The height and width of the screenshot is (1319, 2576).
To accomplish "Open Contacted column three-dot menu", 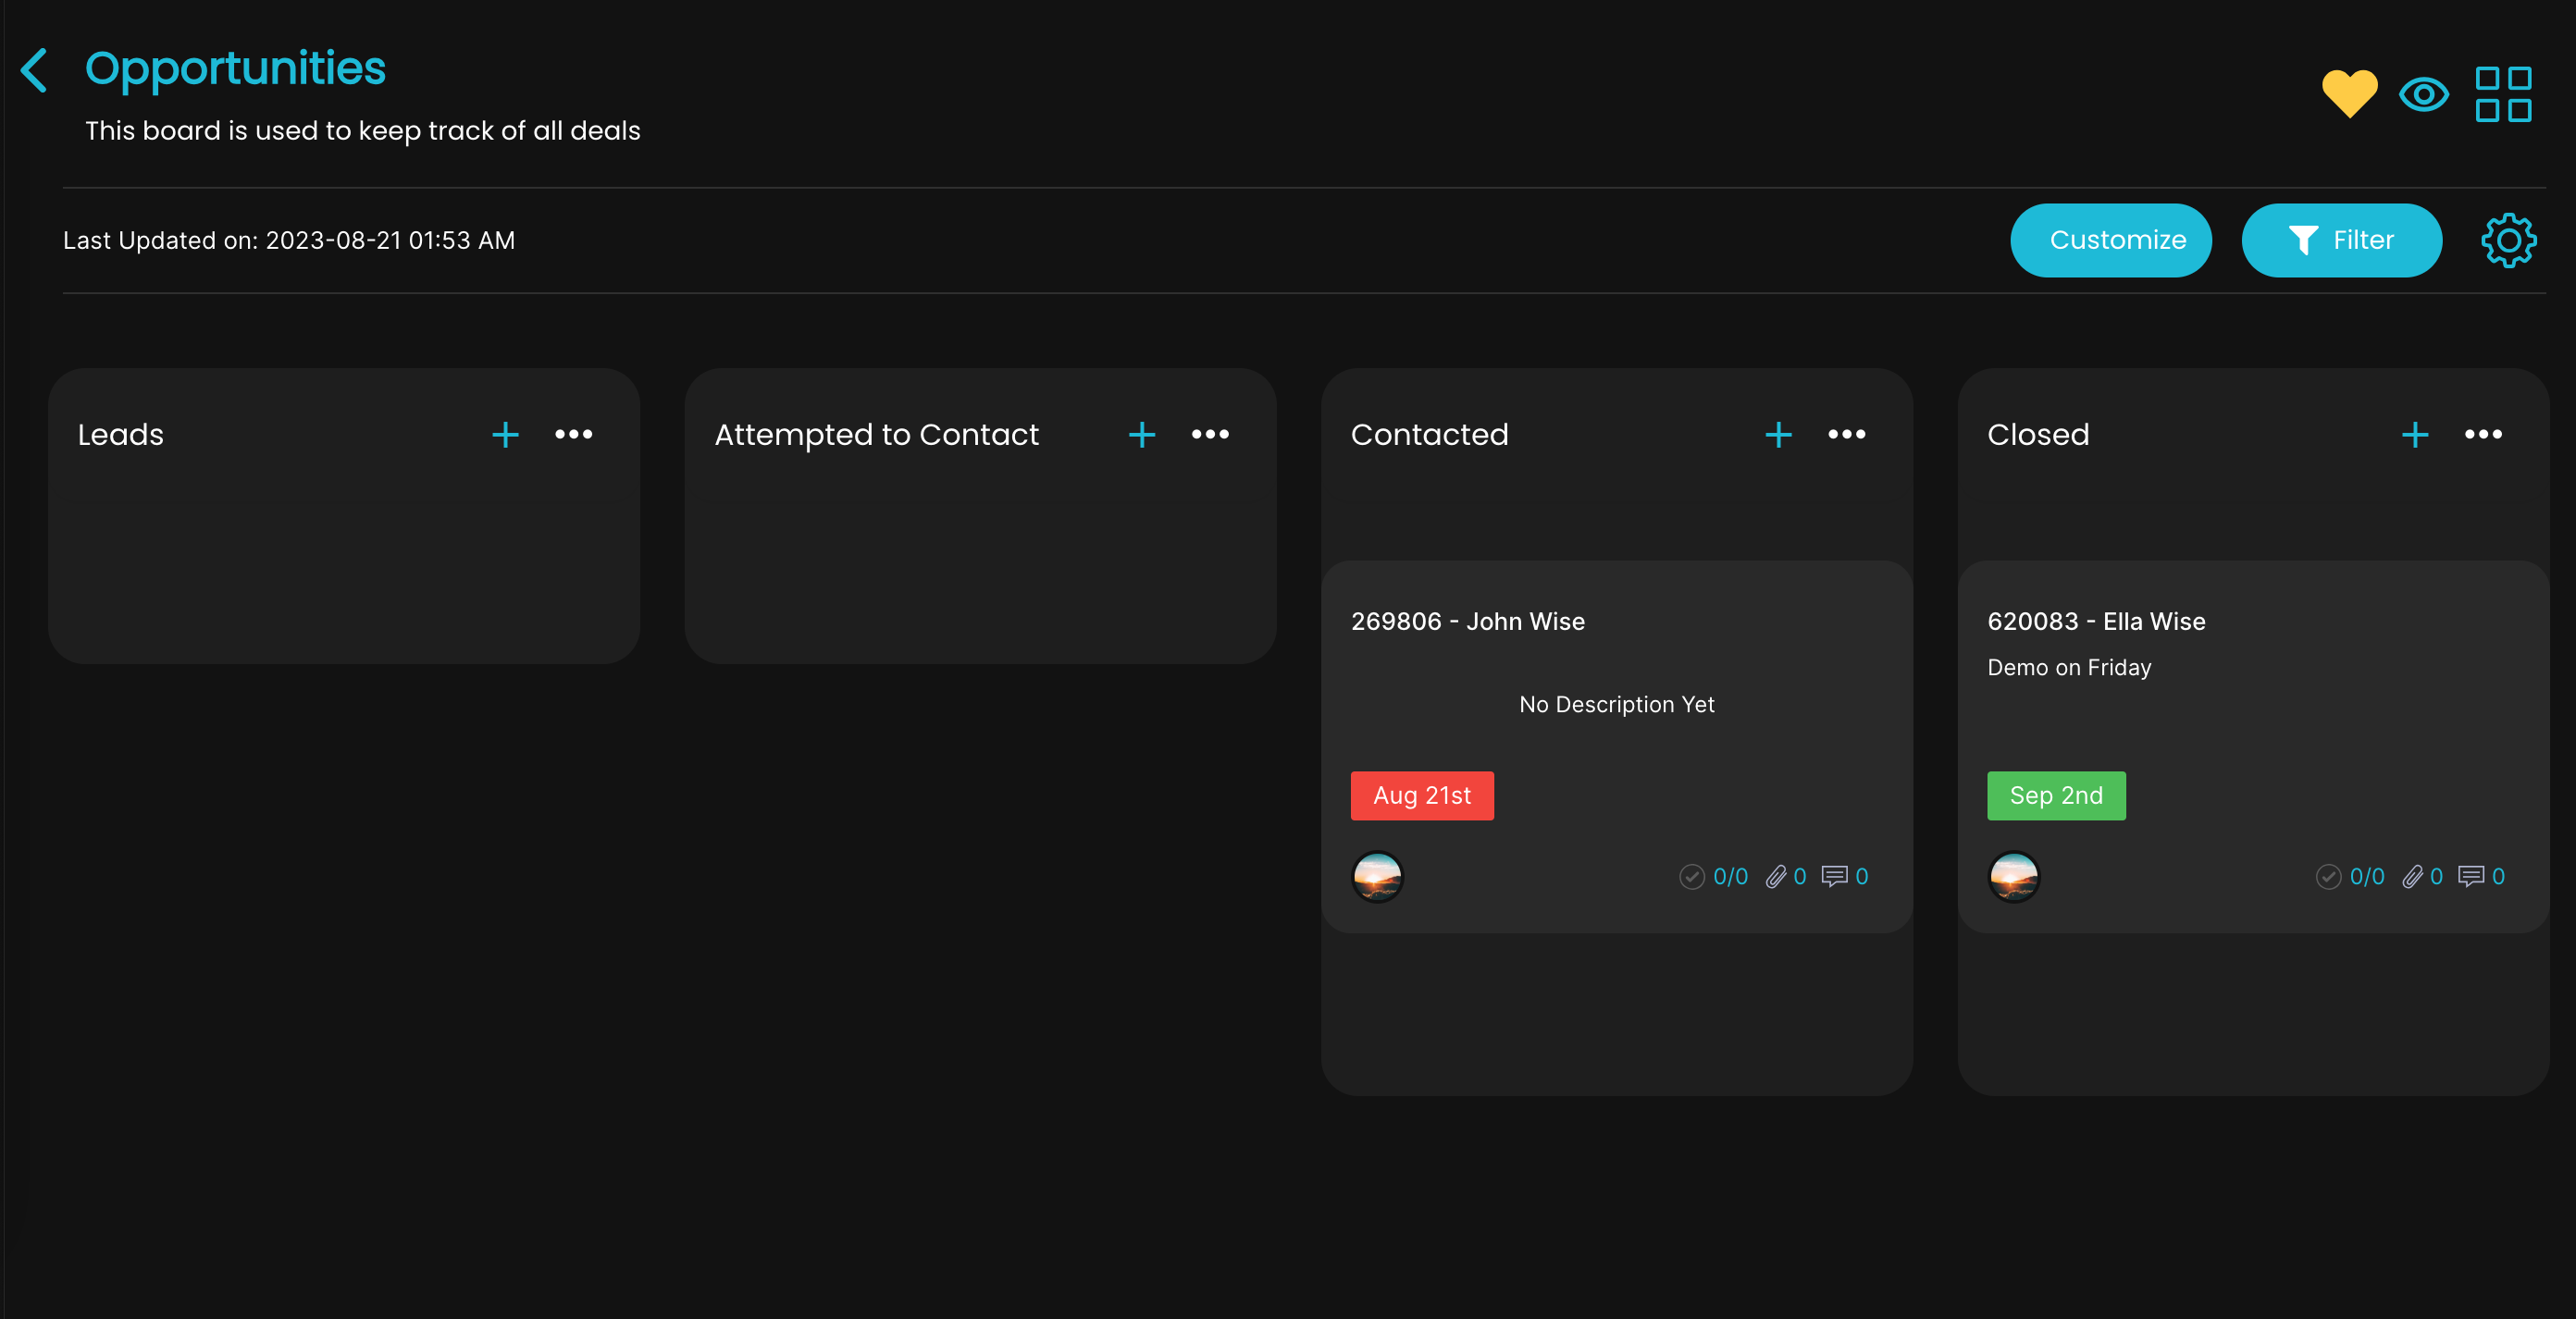I will coord(1846,434).
